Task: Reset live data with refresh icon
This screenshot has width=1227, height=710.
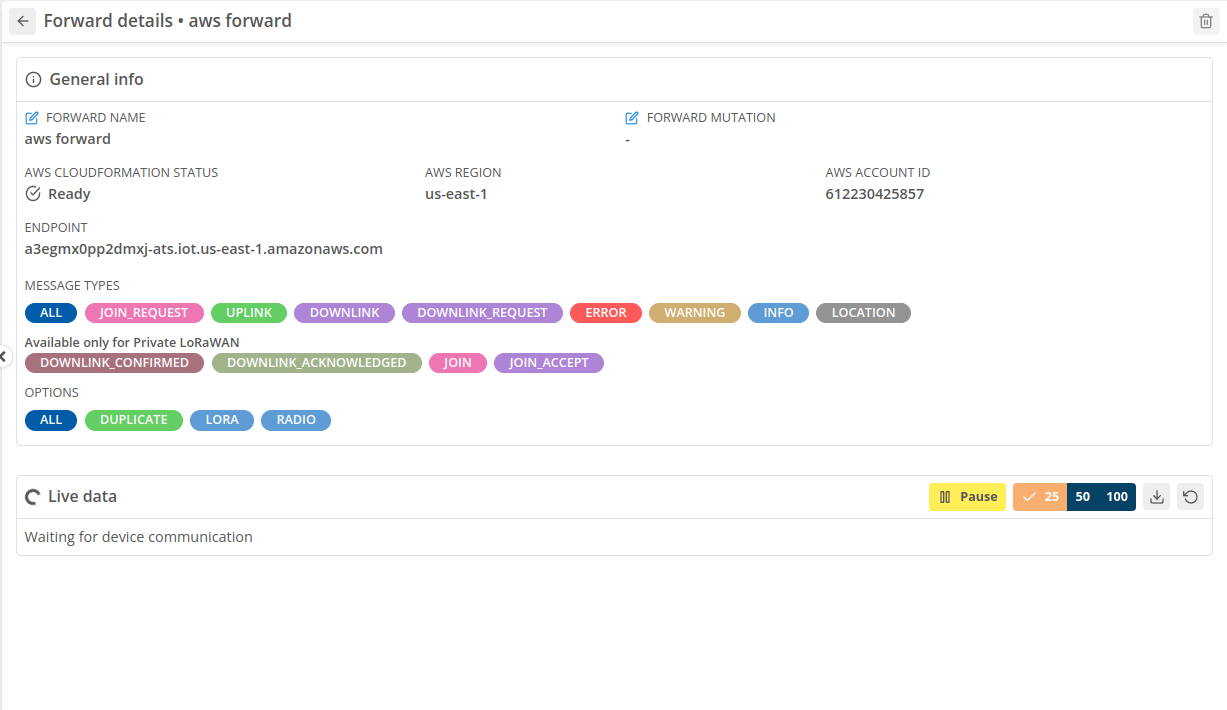Action: 1190,497
